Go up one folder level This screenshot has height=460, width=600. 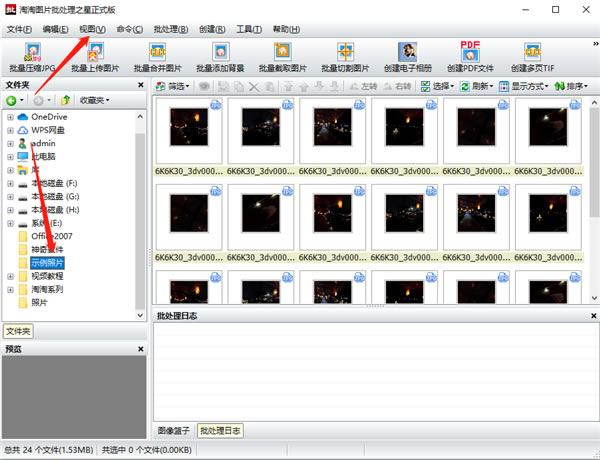(65, 100)
